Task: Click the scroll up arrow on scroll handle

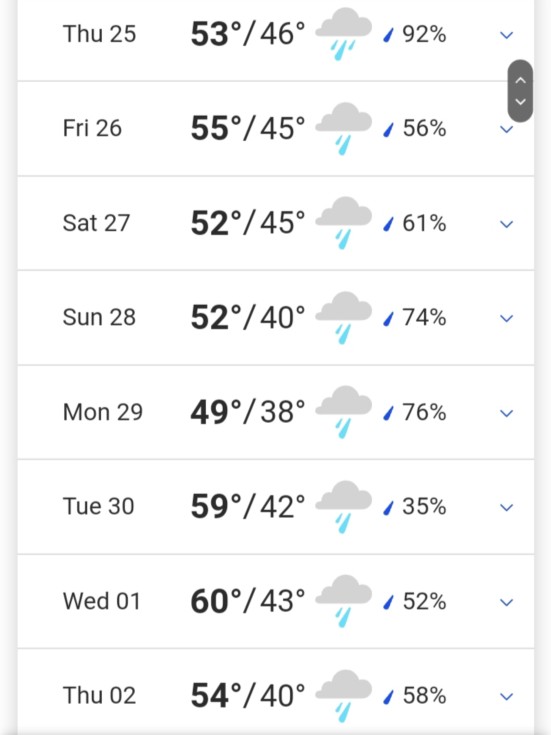Action: 520,80
